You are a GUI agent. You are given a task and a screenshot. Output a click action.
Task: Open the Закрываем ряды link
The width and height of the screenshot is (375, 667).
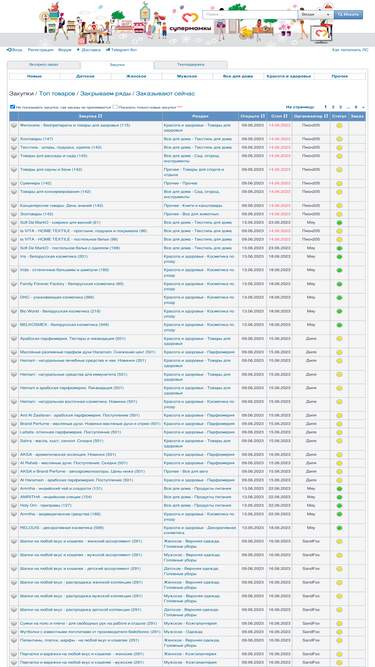pos(106,93)
